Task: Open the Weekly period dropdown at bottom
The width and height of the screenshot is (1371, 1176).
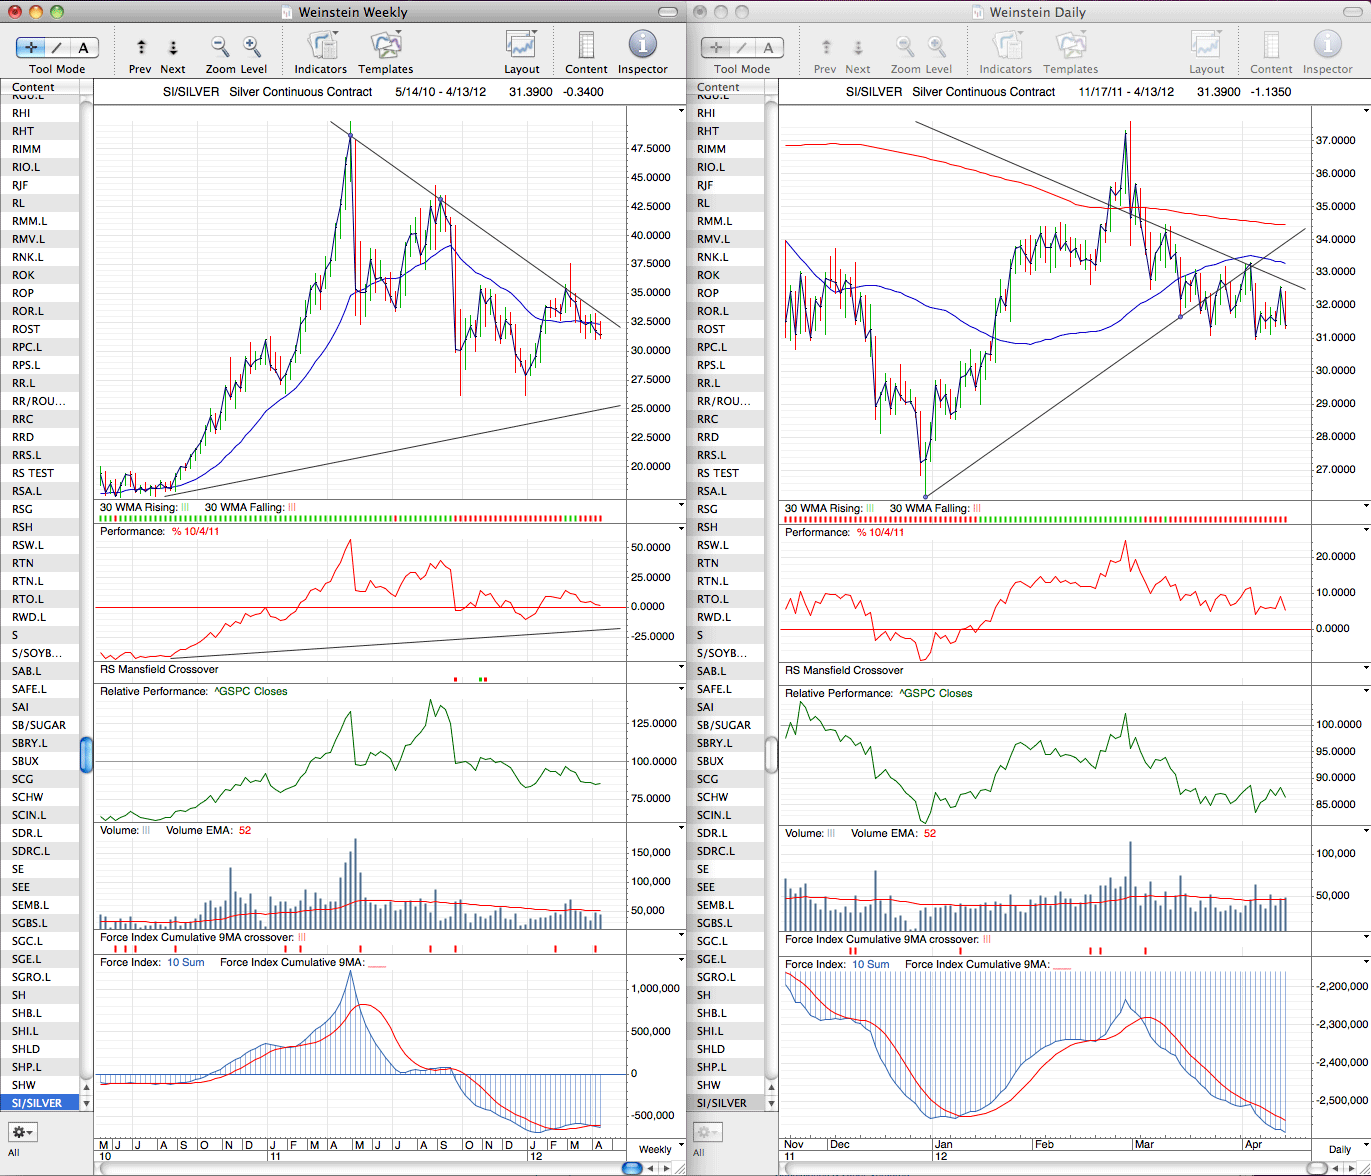Action: 656,1149
